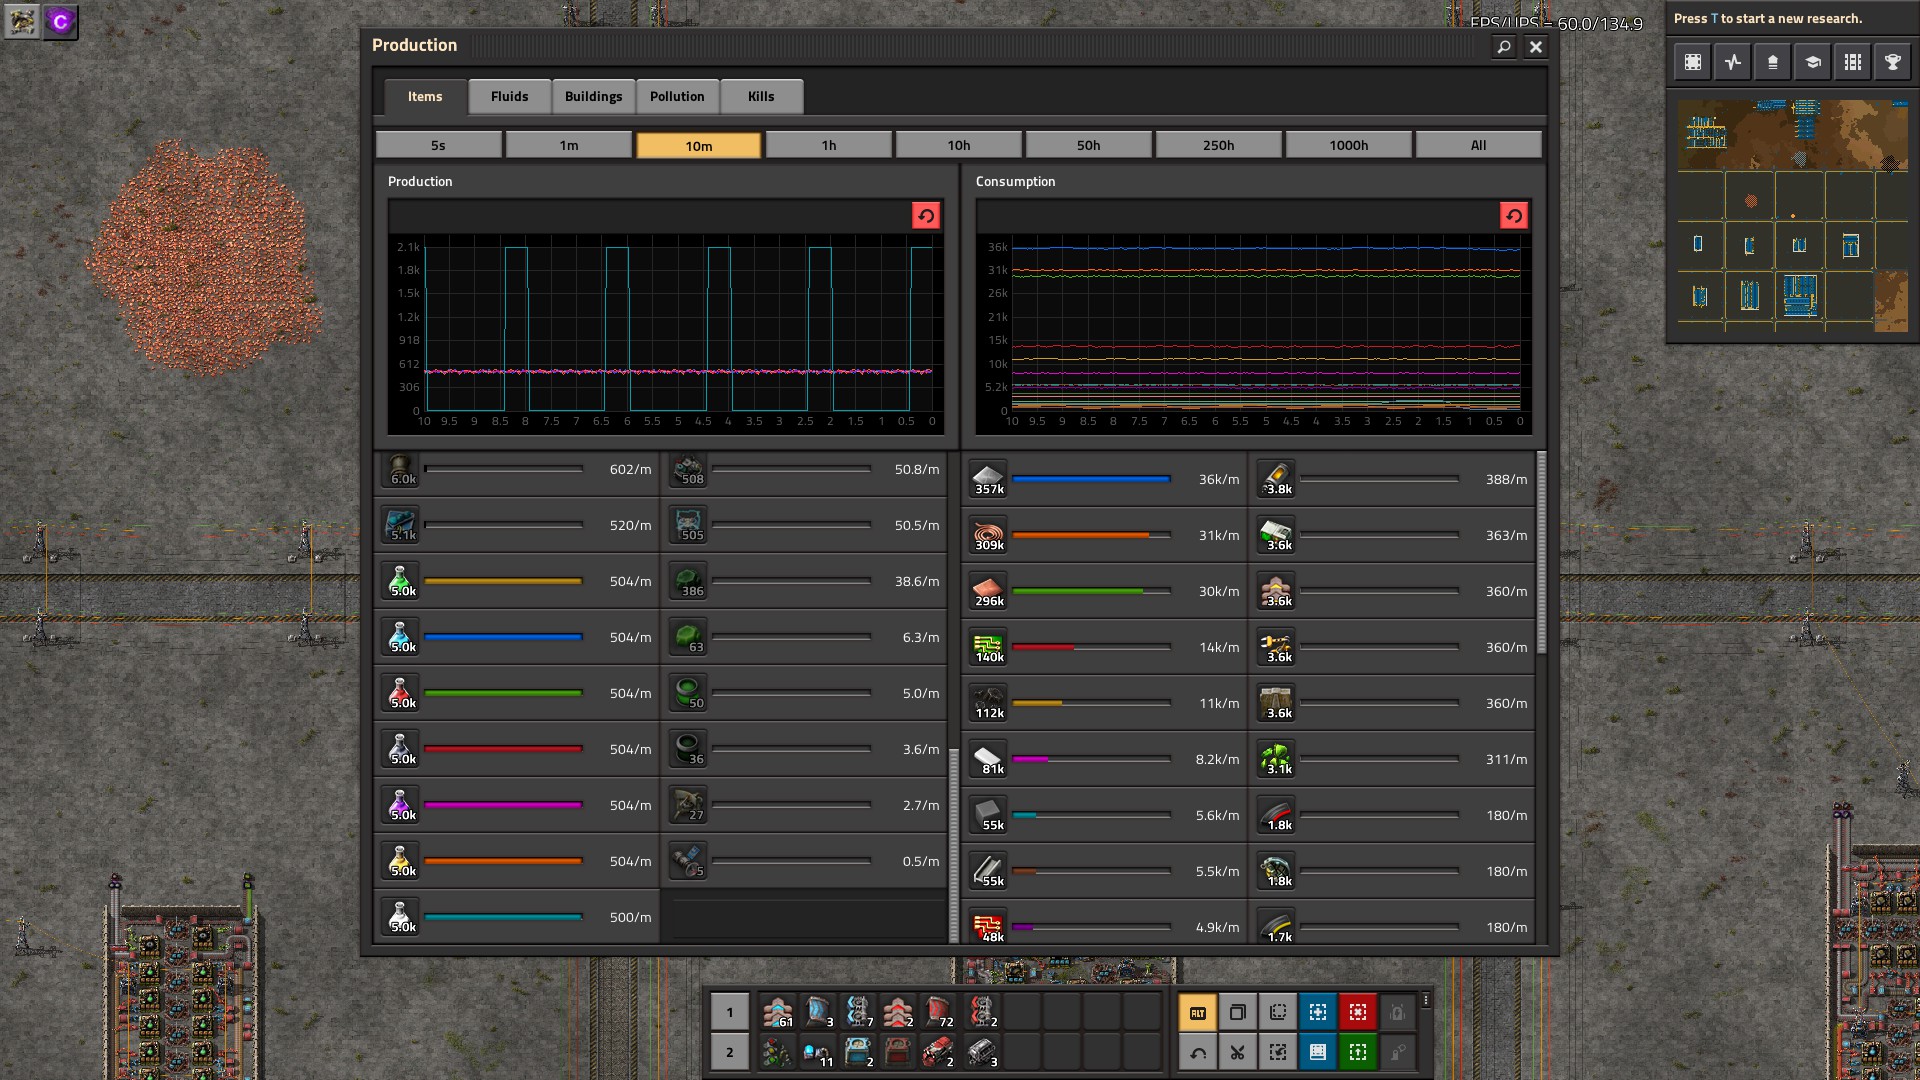Set time range to 50h
The width and height of the screenshot is (1920, 1080).
(x=1089, y=145)
